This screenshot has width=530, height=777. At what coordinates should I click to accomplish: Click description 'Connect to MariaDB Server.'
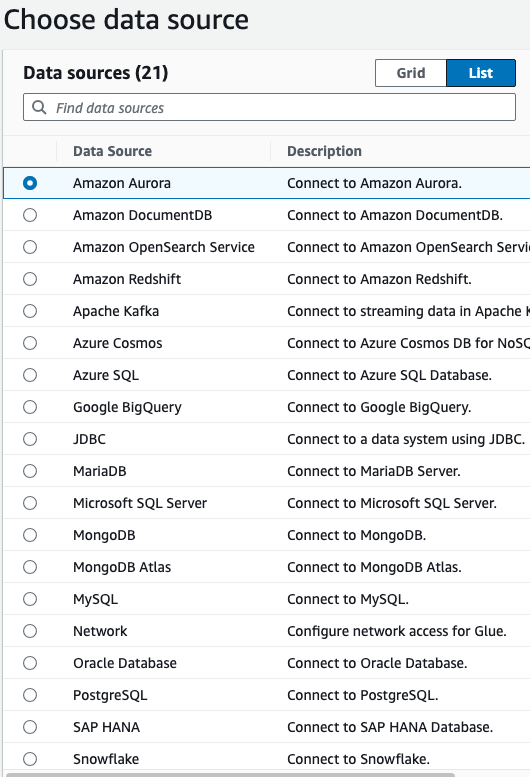point(374,471)
